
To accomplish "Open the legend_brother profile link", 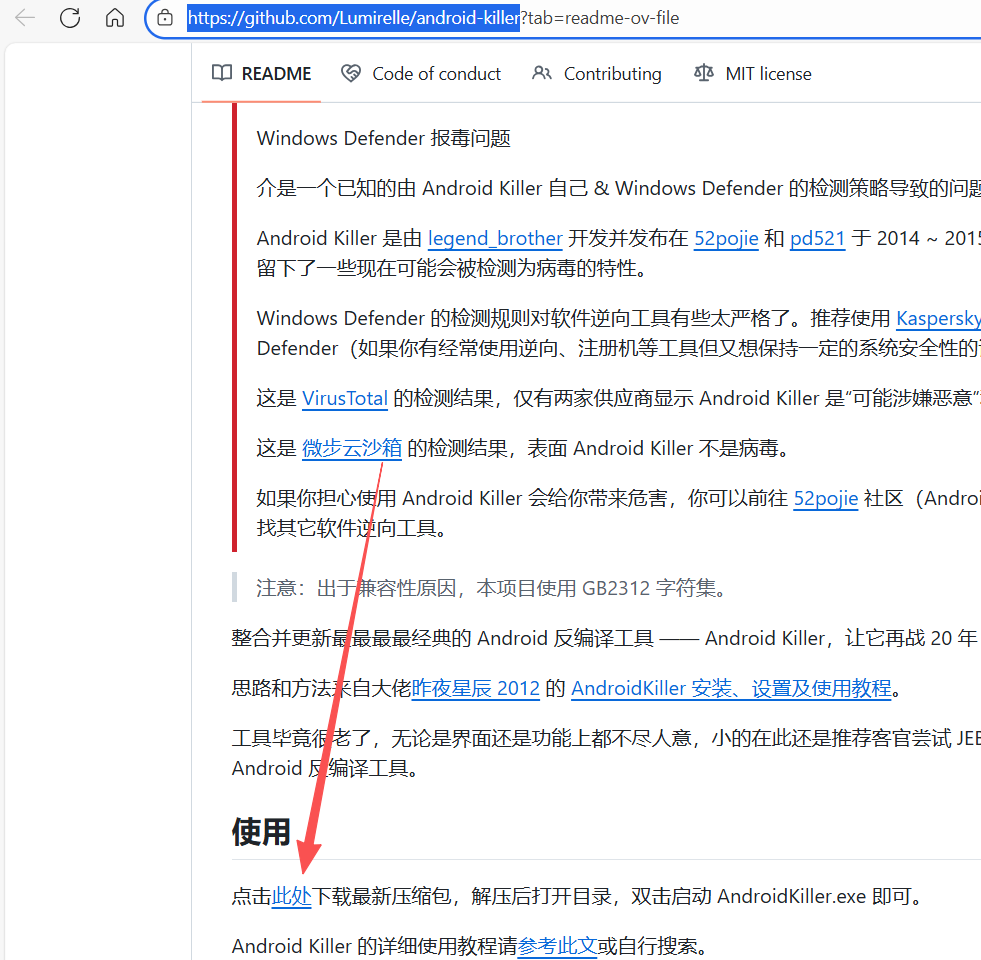I will click(x=495, y=238).
